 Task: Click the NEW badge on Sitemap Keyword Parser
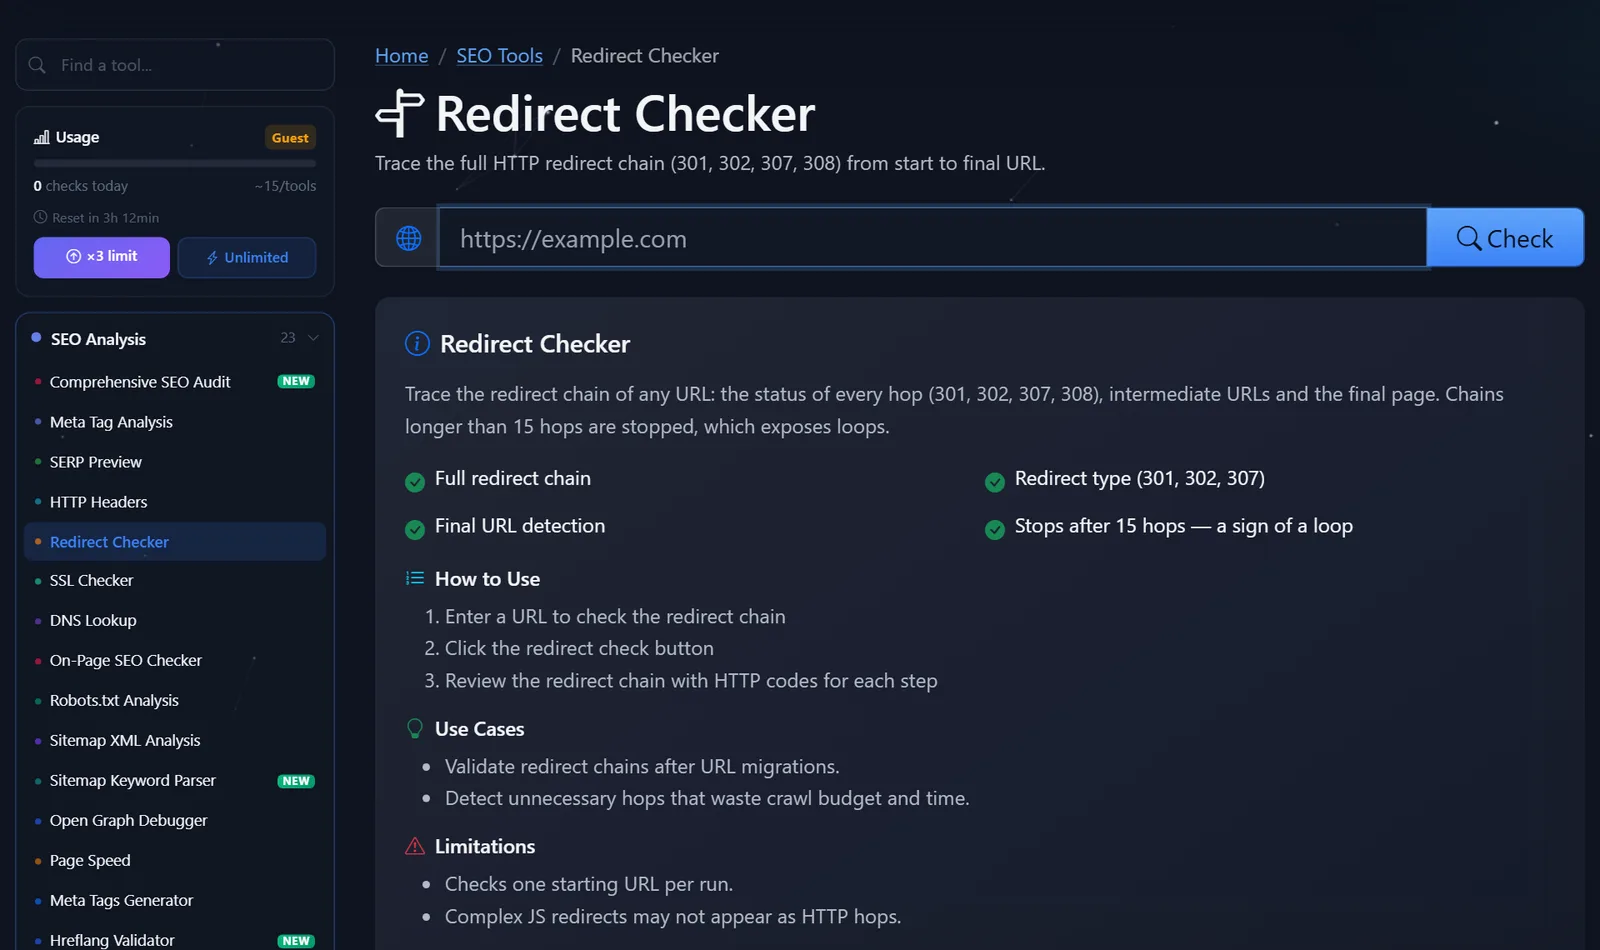[296, 781]
